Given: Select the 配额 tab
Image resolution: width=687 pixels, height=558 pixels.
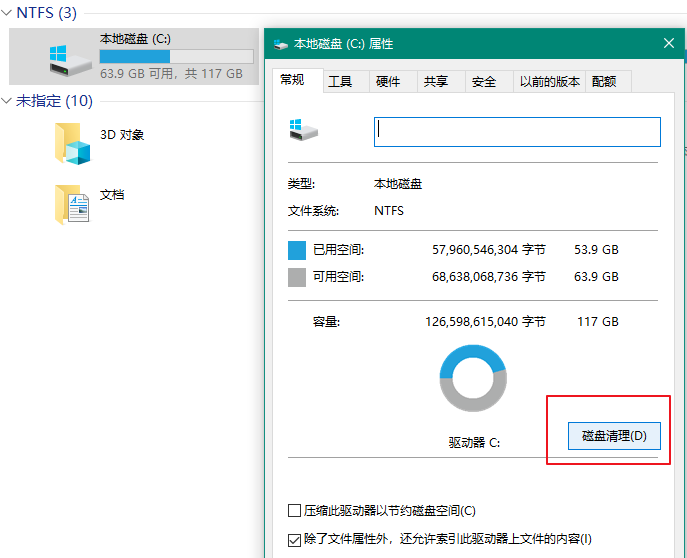Looking at the screenshot, I should pyautogui.click(x=604, y=82).
